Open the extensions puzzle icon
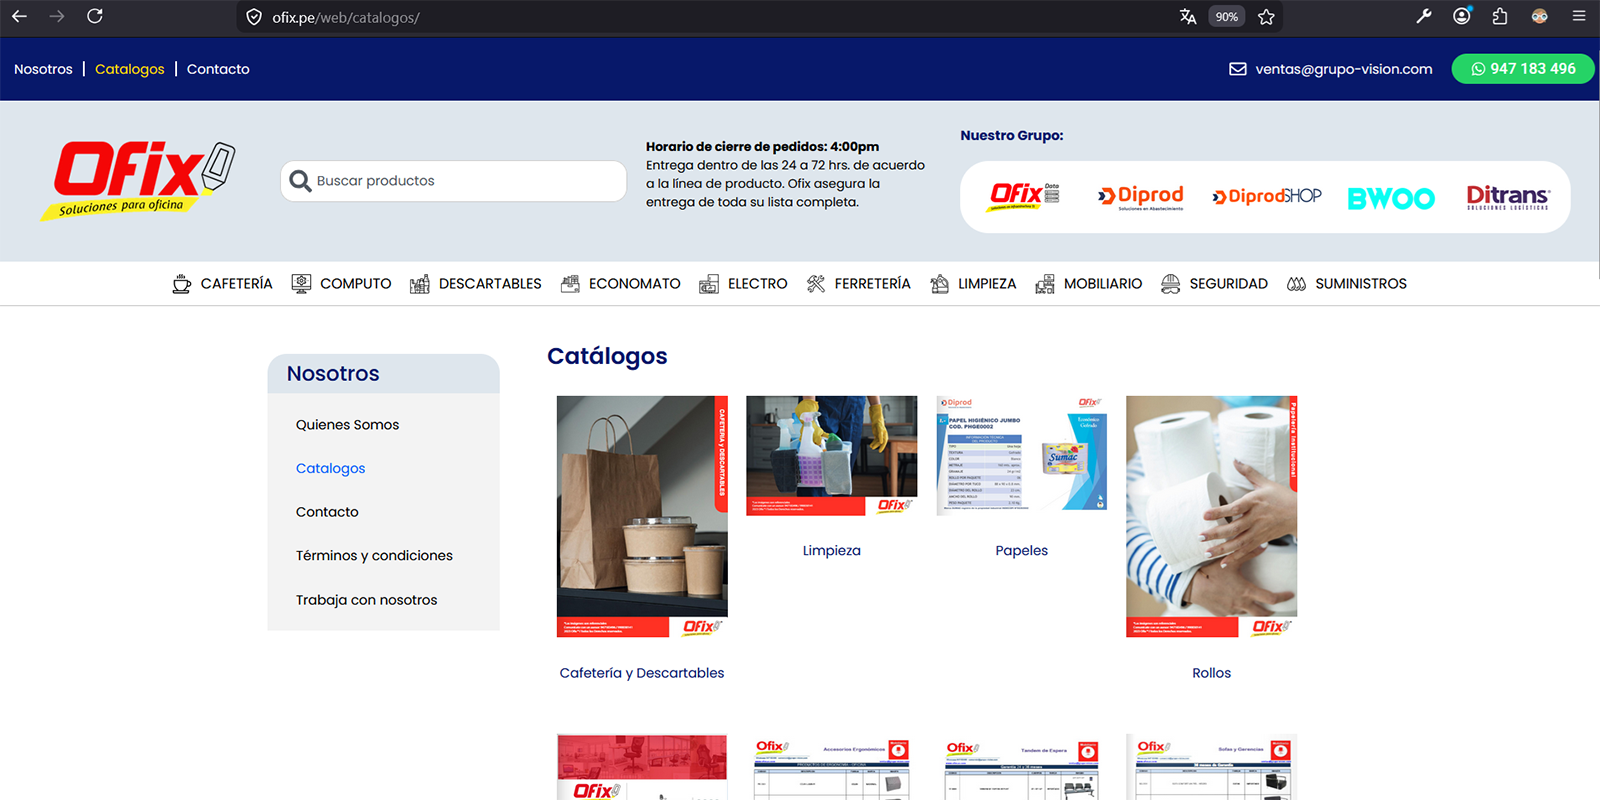This screenshot has width=1600, height=800. (x=1500, y=16)
